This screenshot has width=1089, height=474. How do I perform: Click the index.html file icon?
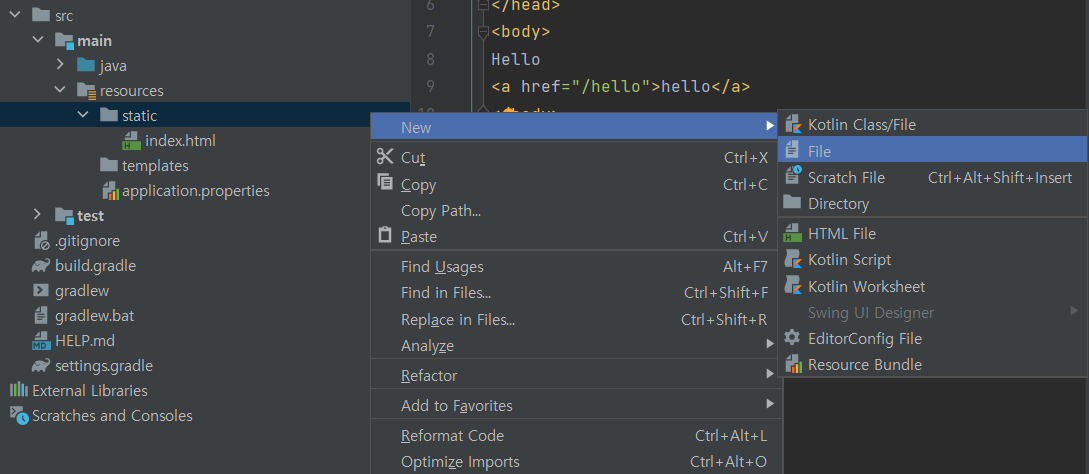[131, 140]
